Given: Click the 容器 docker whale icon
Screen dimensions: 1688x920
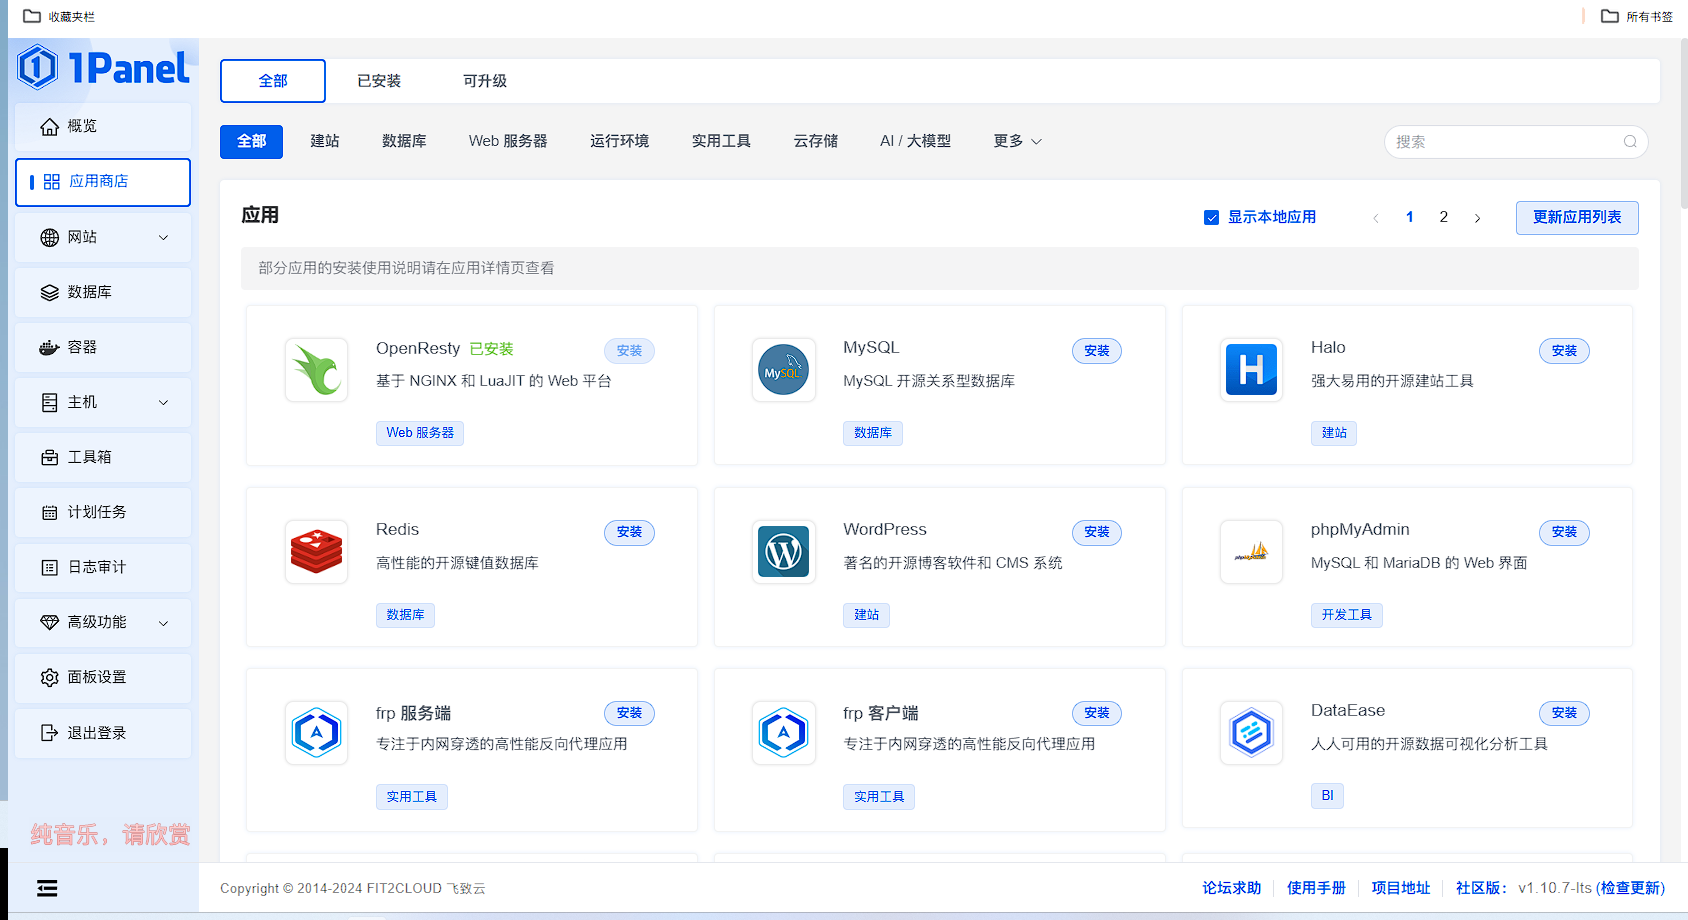Looking at the screenshot, I should (49, 347).
